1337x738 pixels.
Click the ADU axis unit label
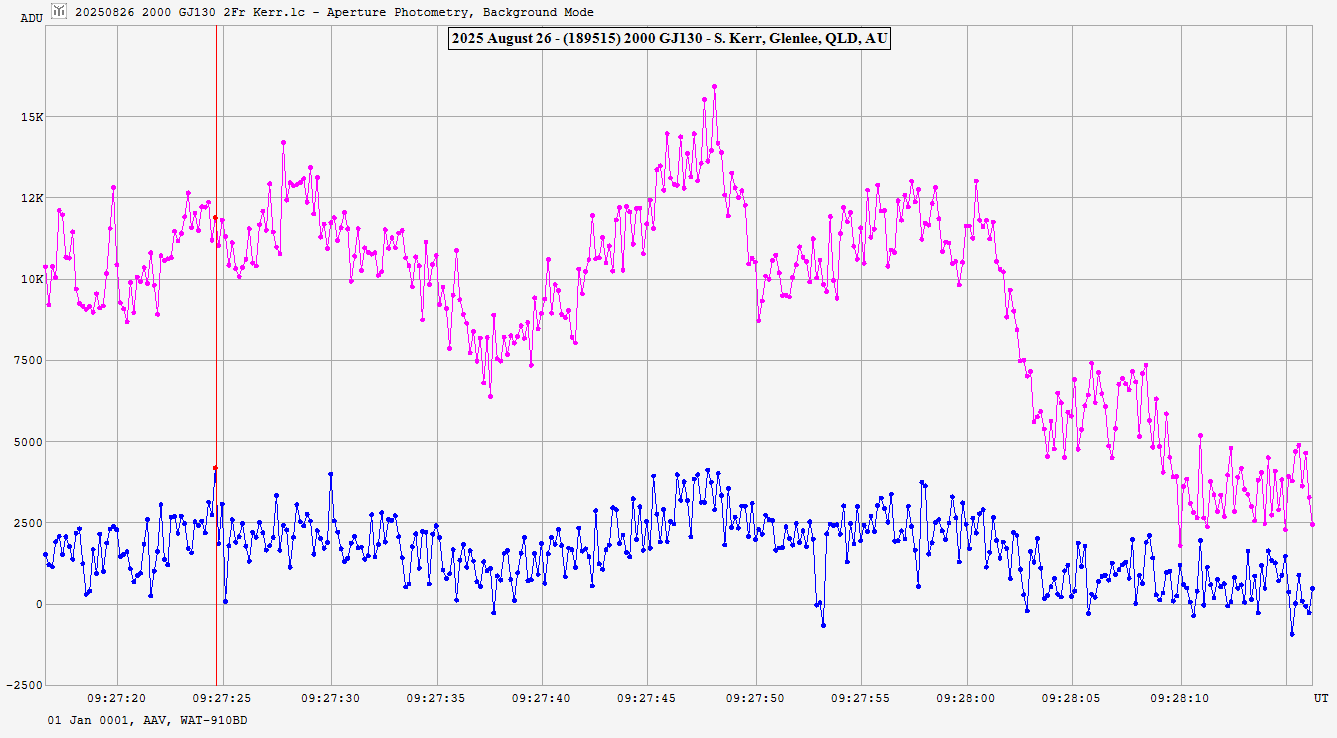31,17
